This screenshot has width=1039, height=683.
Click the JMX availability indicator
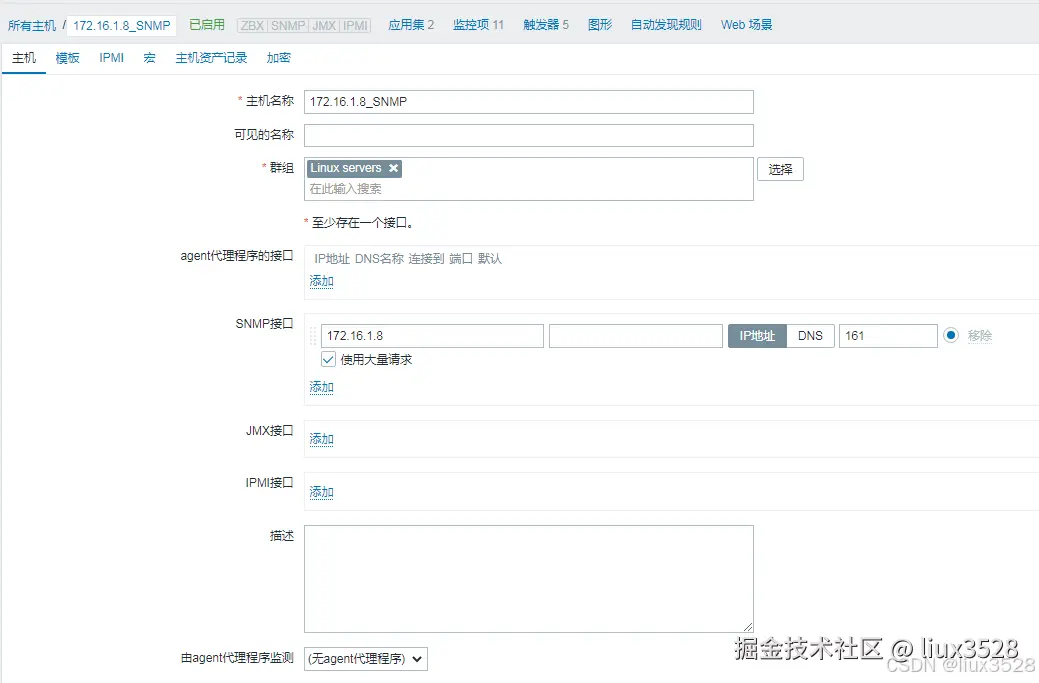point(324,25)
